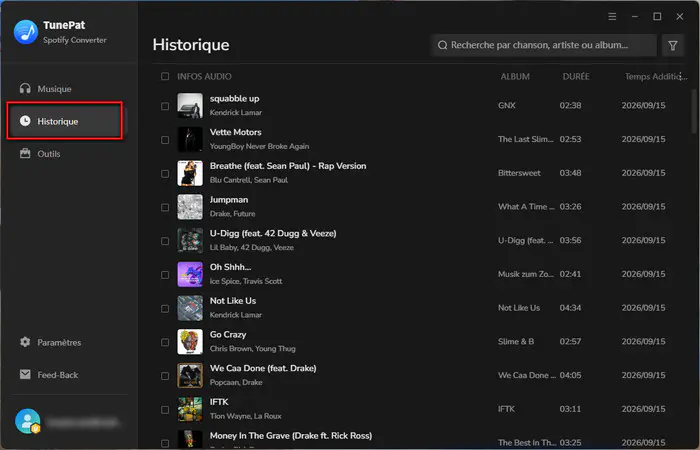700x450 pixels.
Task: Check the box for Vette Motors
Action: click(x=165, y=140)
